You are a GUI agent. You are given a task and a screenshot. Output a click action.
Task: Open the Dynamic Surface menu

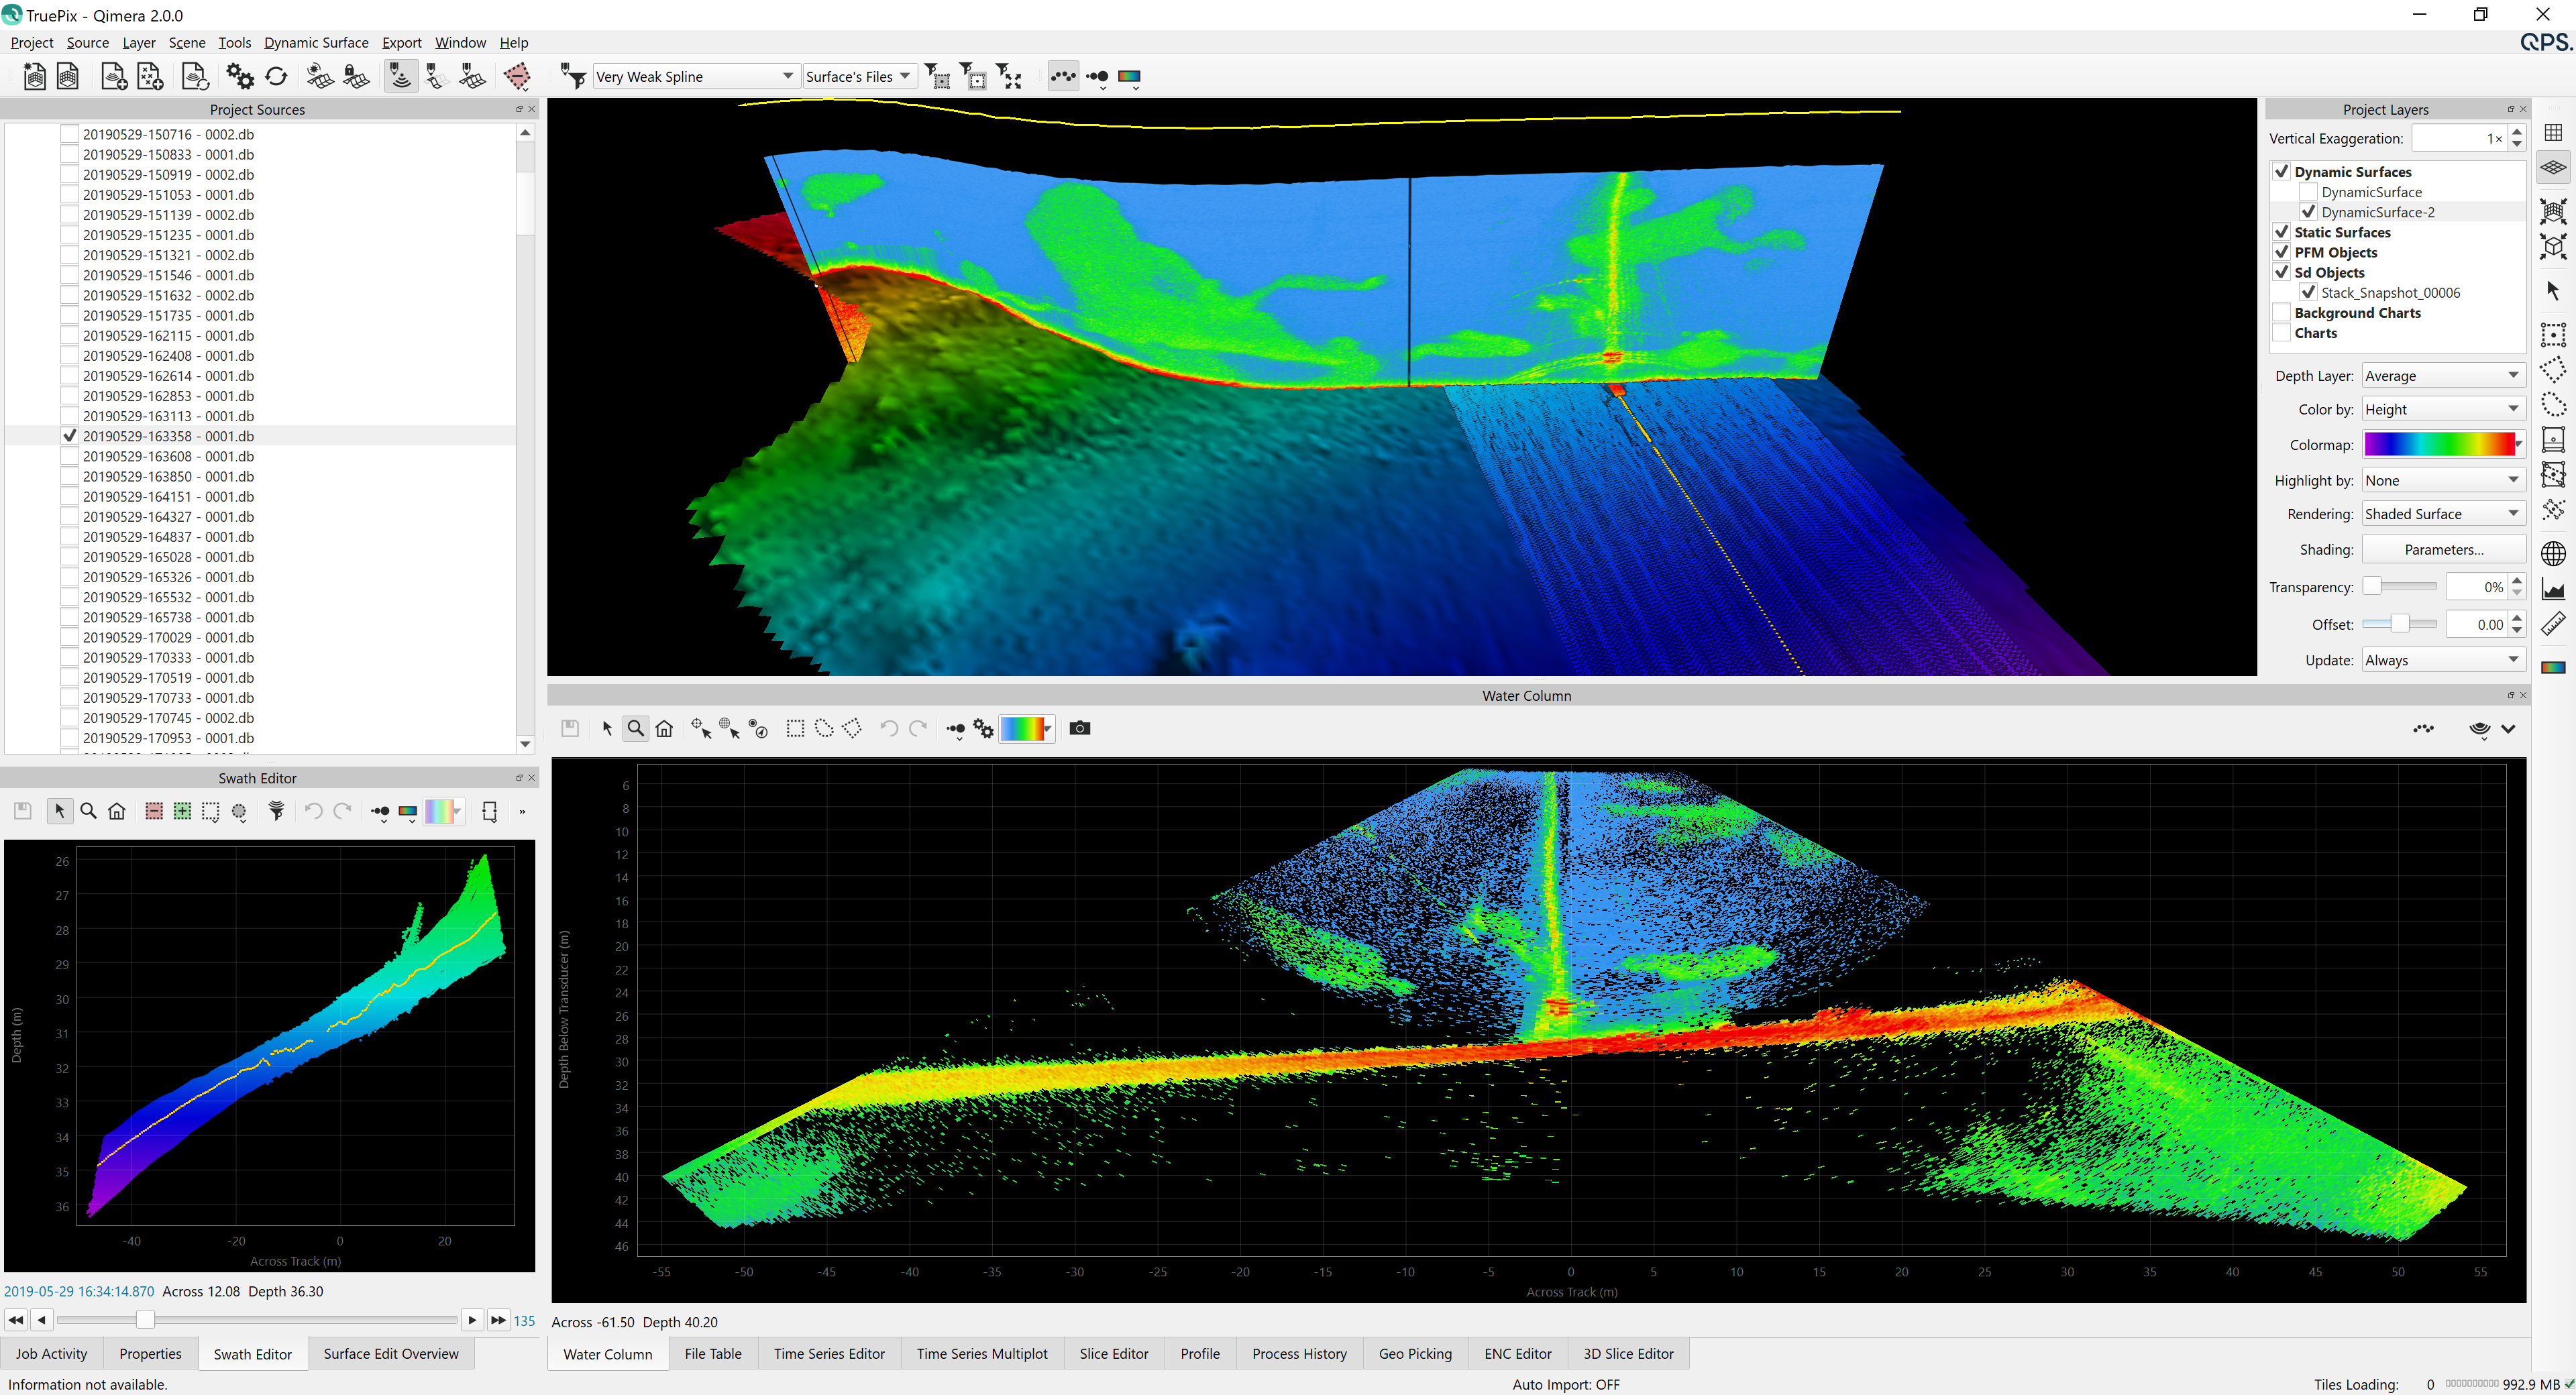point(316,43)
